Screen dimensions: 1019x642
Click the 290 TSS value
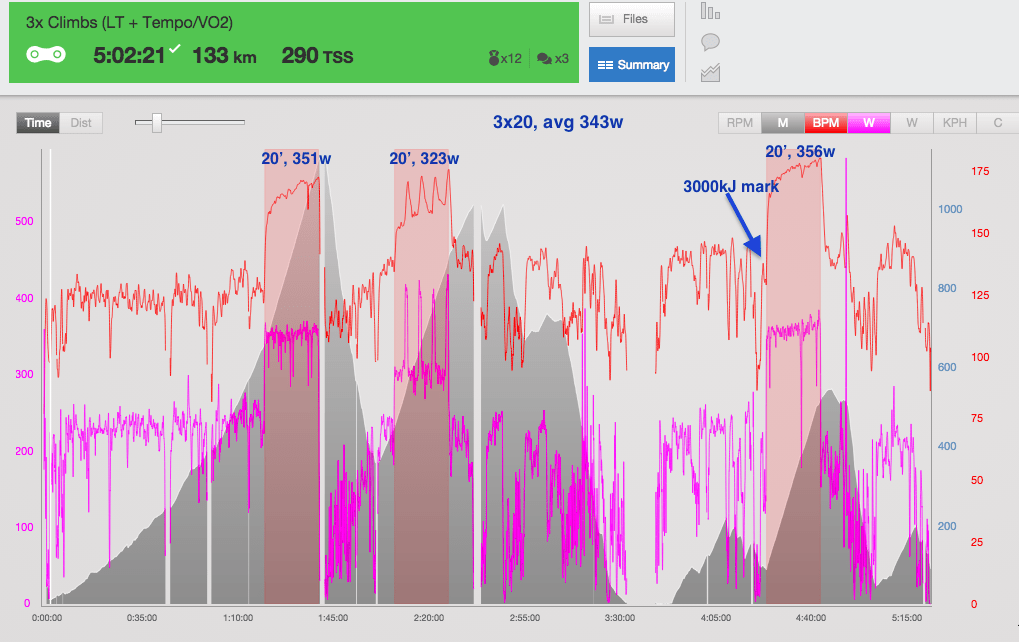[317, 56]
